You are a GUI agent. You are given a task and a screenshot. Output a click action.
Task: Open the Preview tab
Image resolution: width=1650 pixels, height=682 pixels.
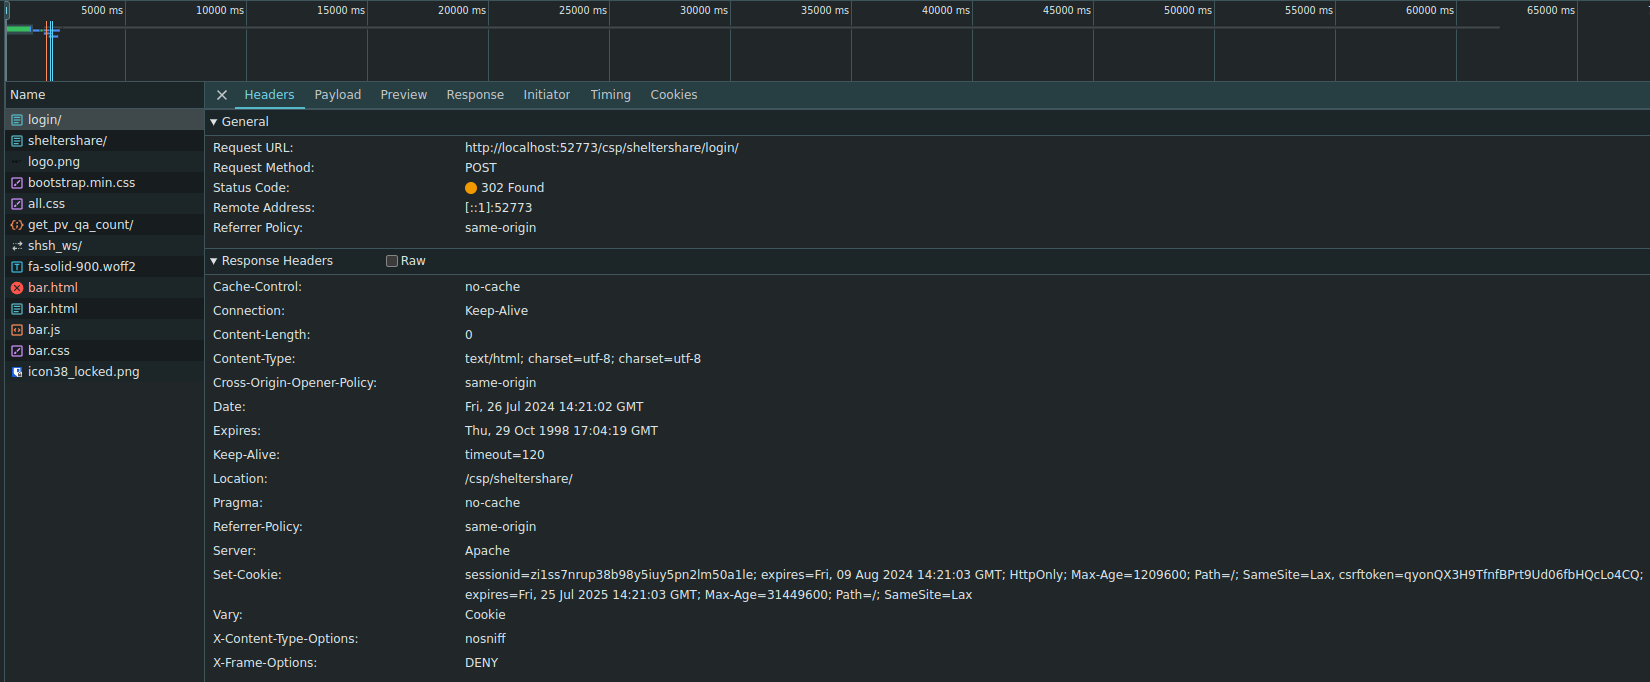point(403,95)
